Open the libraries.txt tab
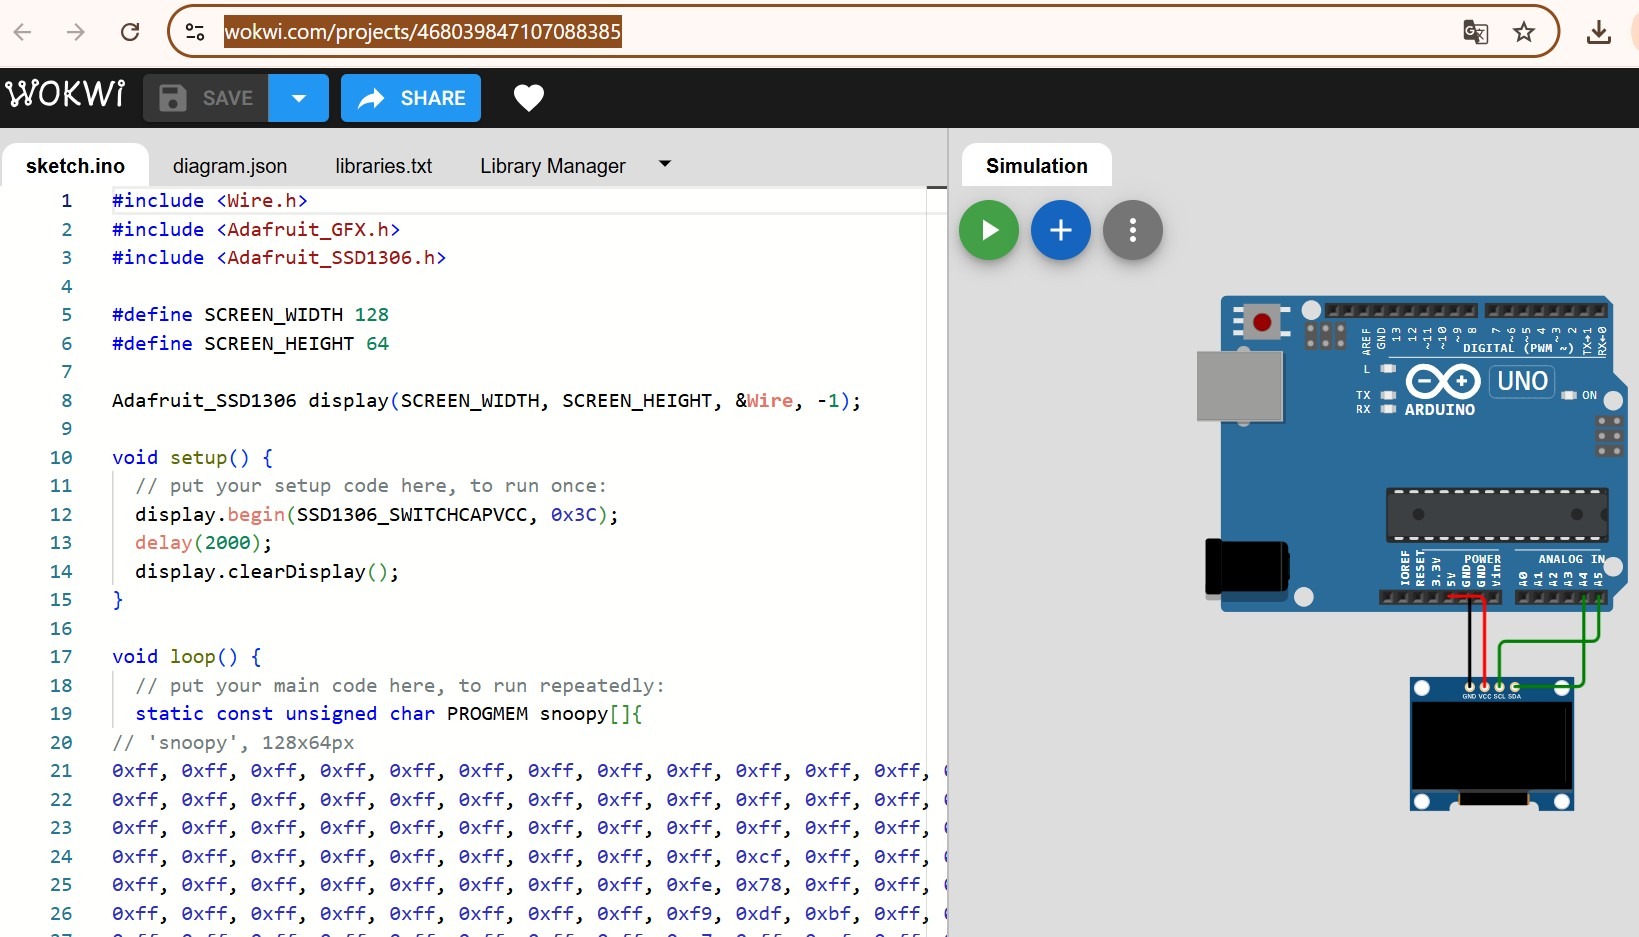 tap(384, 166)
